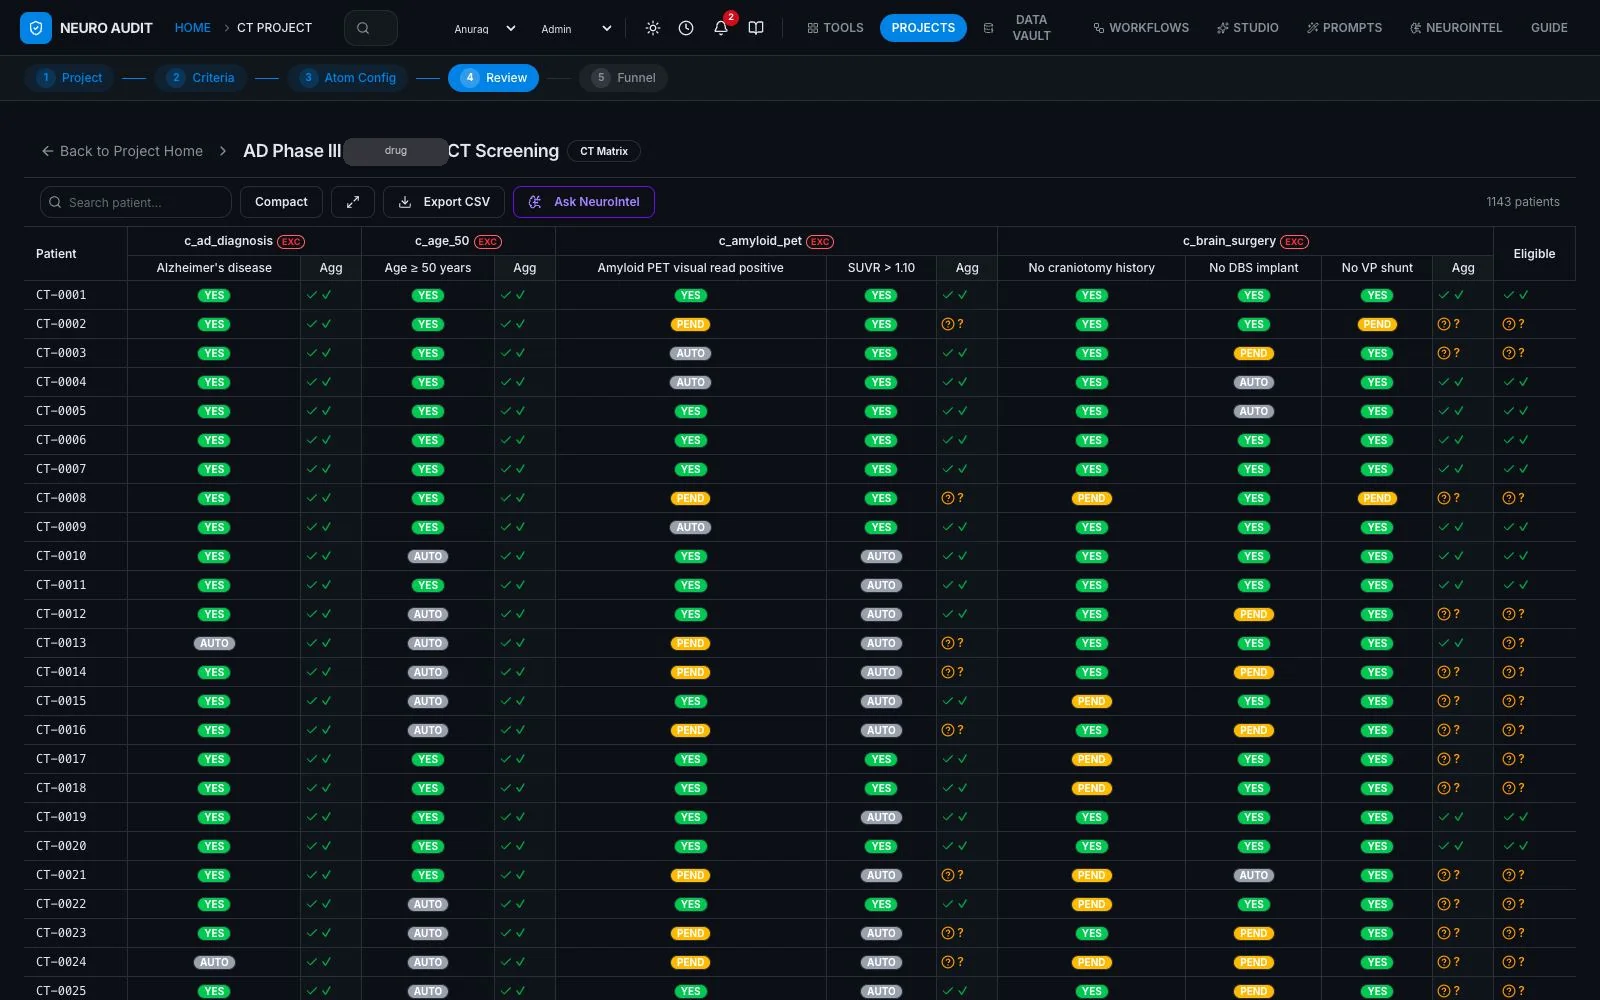Click the EXC badge next to c_age_50
The width and height of the screenshot is (1600, 1000).
tap(488, 241)
